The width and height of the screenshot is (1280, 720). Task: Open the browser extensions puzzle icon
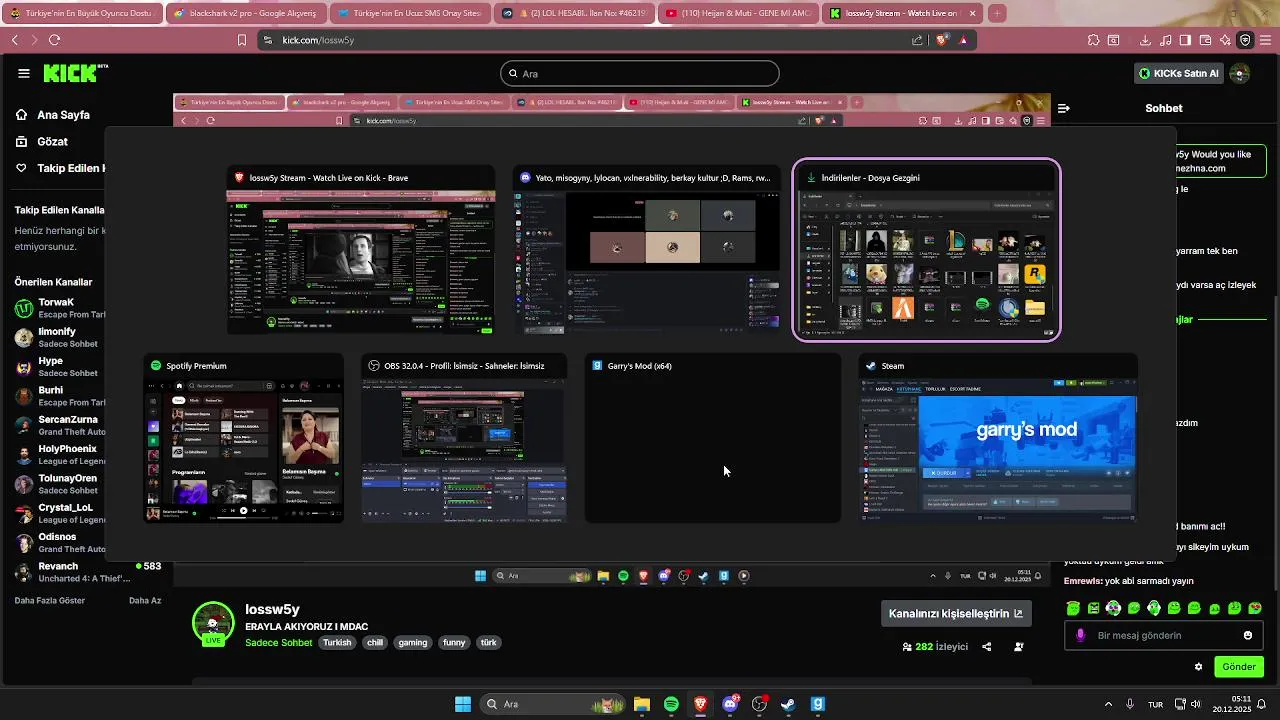click(x=1093, y=40)
